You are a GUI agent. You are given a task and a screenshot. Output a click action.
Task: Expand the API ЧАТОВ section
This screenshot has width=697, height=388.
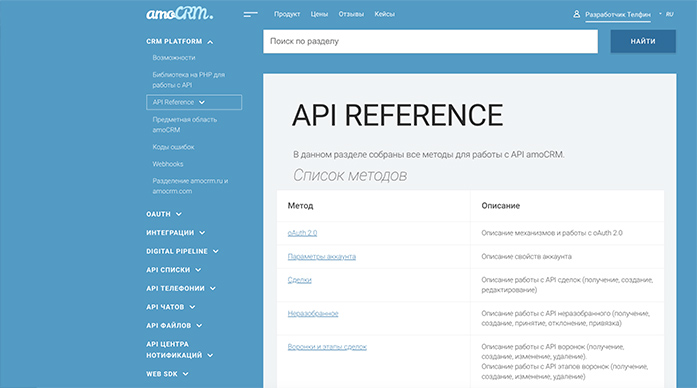(171, 307)
